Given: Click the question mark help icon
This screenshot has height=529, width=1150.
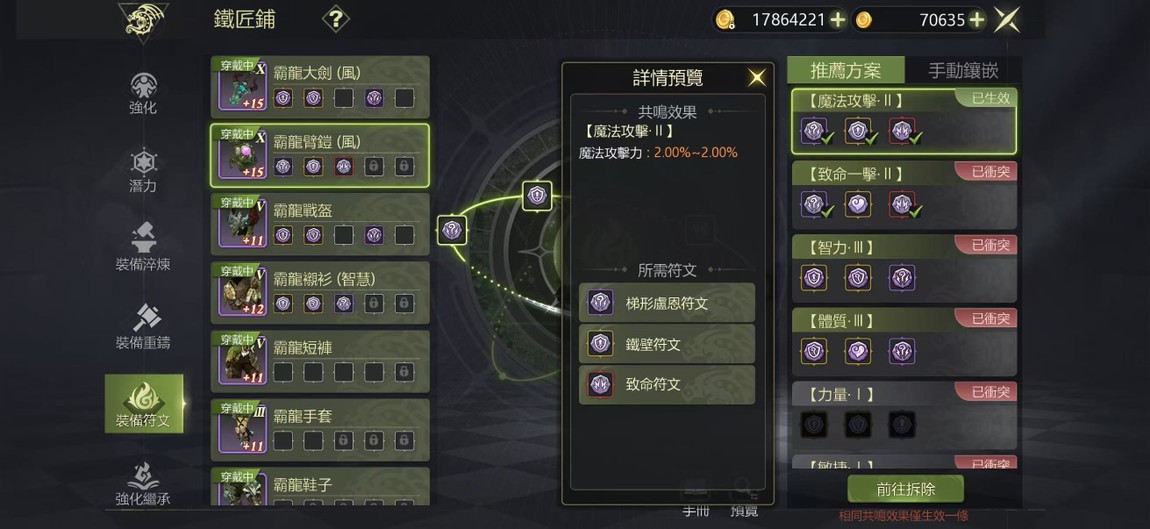Looking at the screenshot, I should coord(335,19).
